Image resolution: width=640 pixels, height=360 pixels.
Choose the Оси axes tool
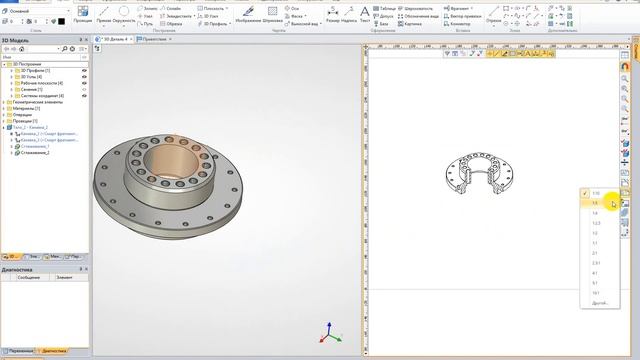click(x=292, y=8)
